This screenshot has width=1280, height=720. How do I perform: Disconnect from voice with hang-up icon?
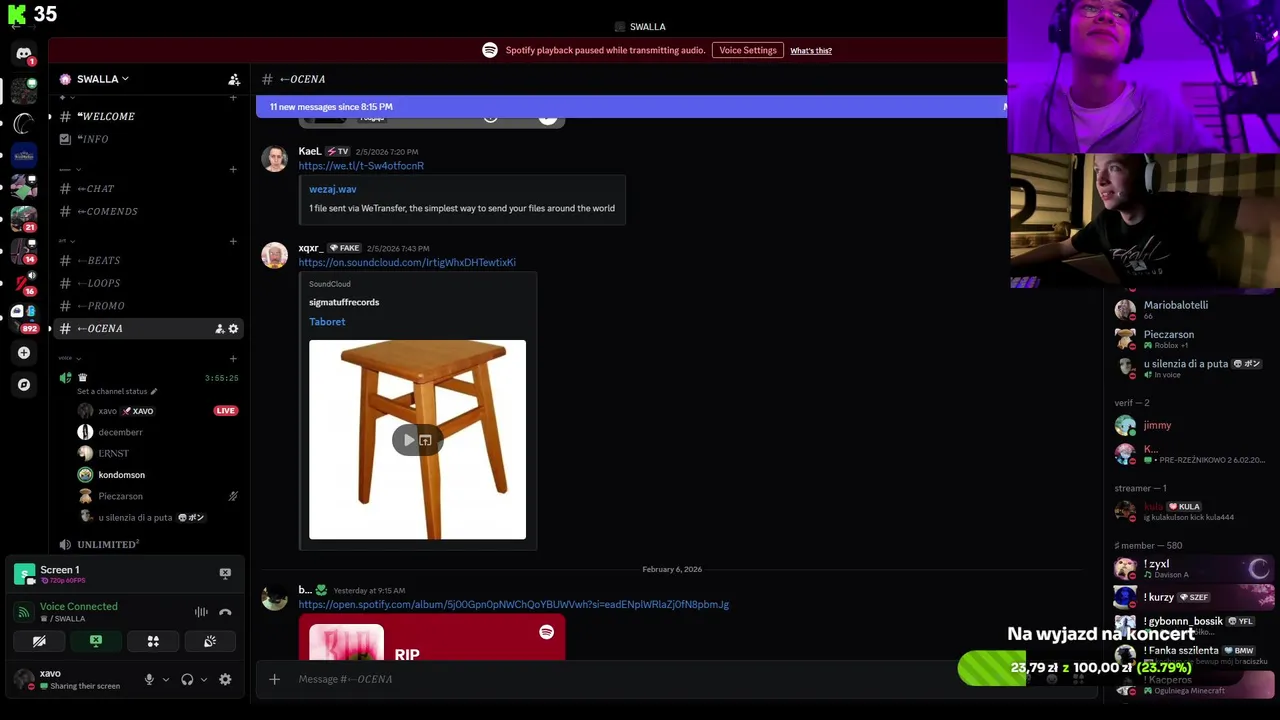click(x=225, y=612)
